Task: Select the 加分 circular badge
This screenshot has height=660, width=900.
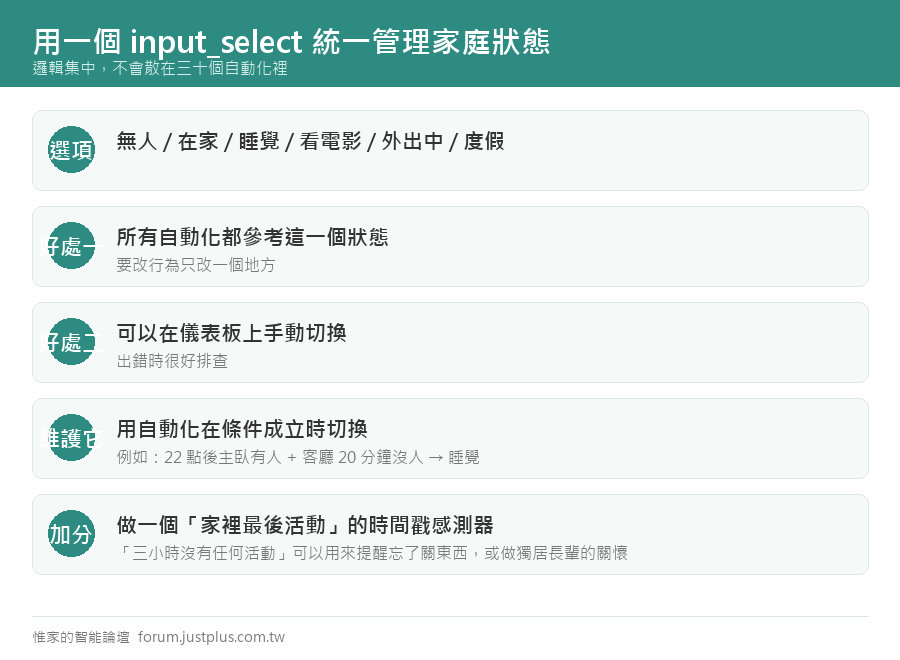Action: click(71, 534)
